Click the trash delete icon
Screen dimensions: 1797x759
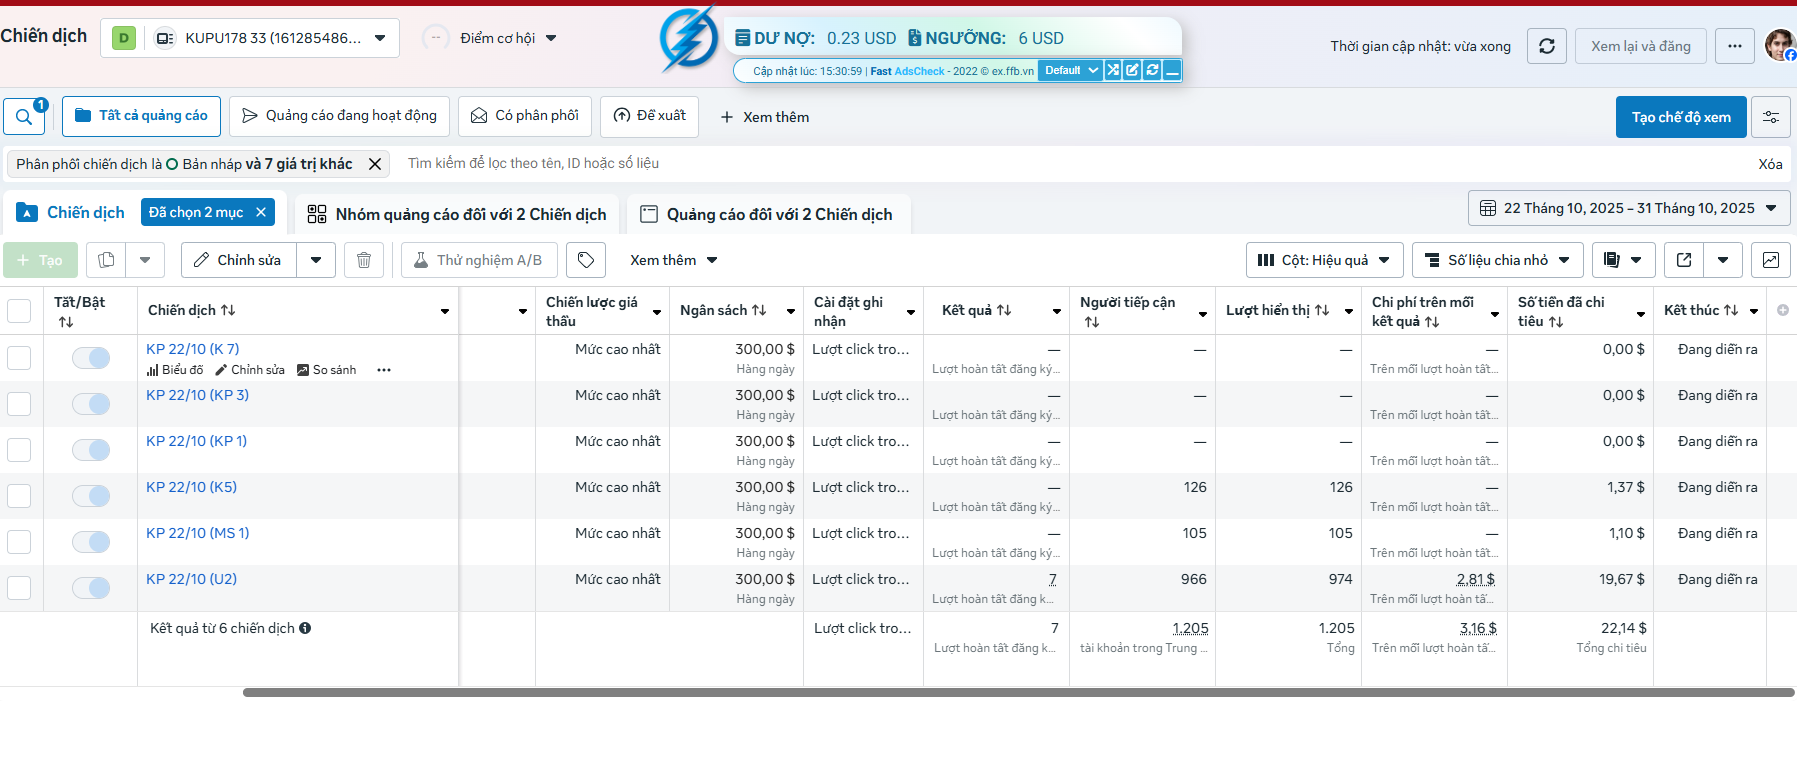pos(364,260)
